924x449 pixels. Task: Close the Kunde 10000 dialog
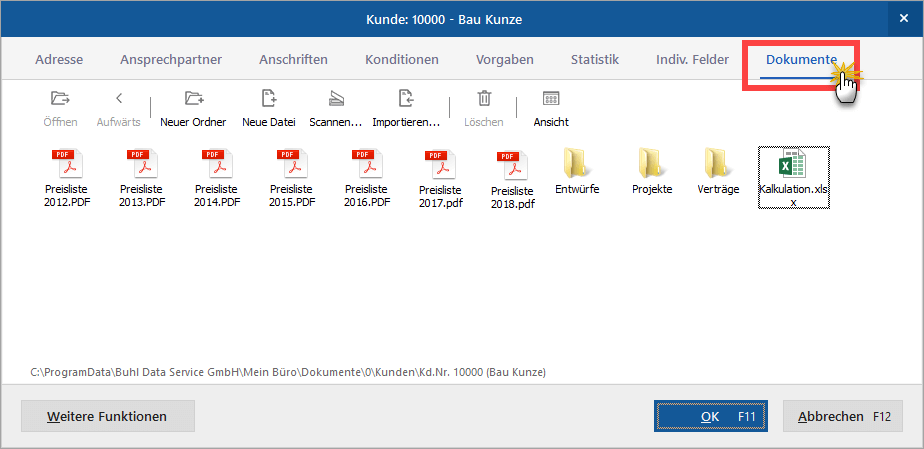pyautogui.click(x=903, y=18)
